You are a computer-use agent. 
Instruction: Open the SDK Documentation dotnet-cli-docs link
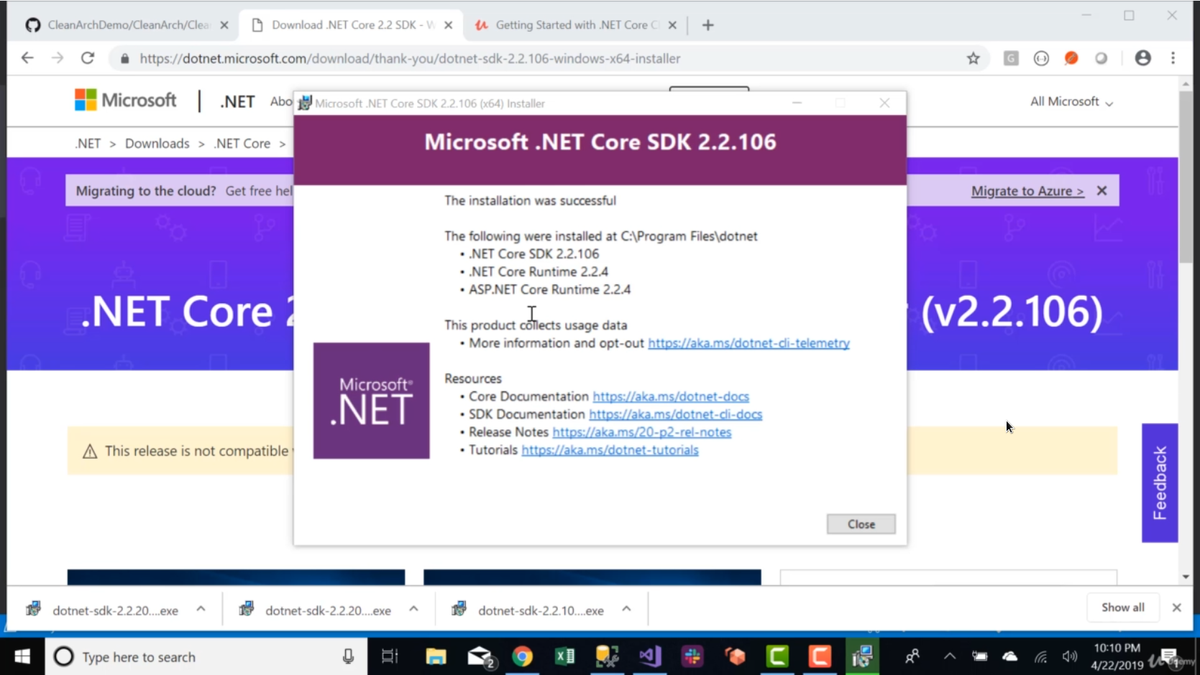tap(676, 414)
